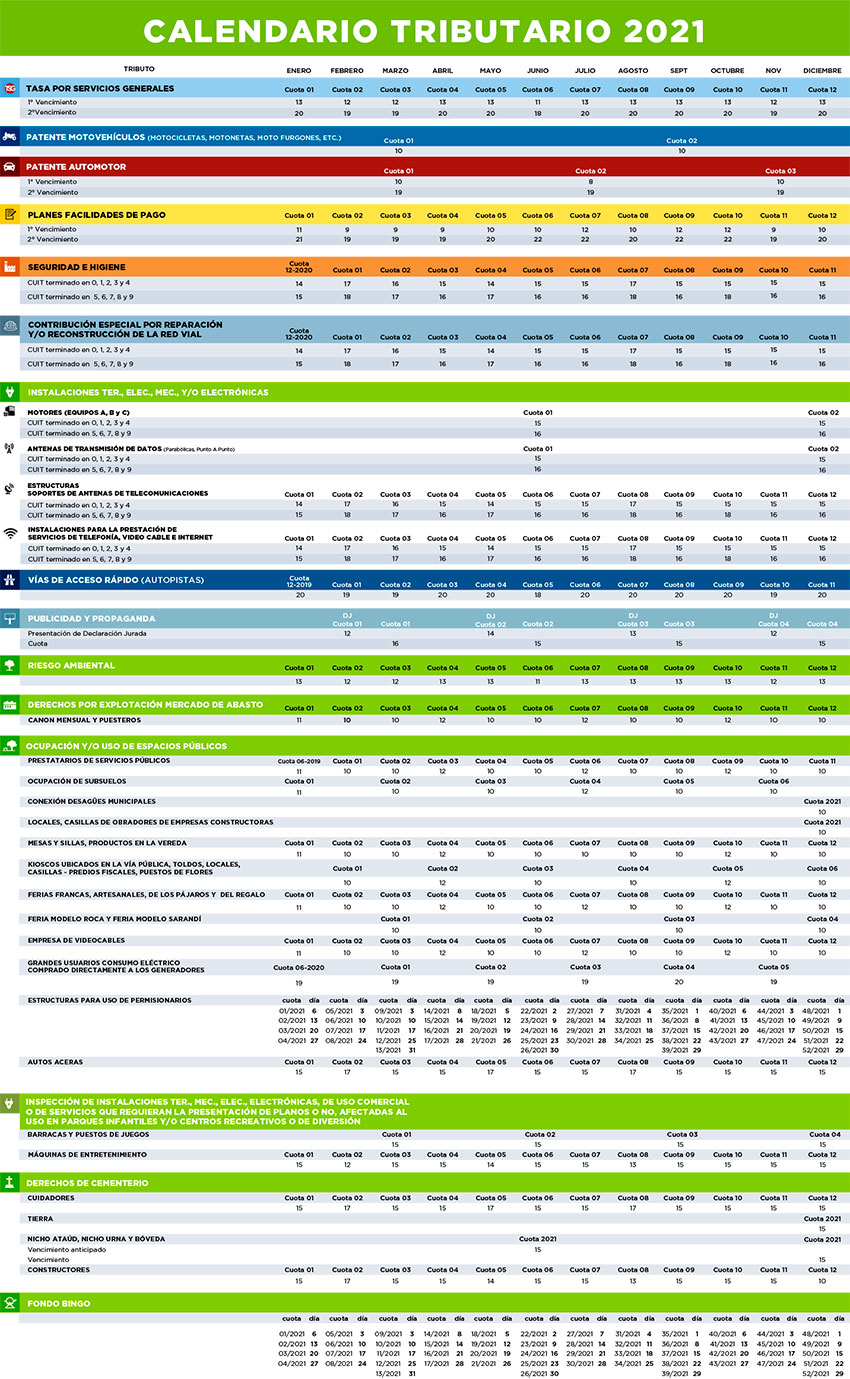Click the ABRIL month header

pyautogui.click(x=442, y=70)
